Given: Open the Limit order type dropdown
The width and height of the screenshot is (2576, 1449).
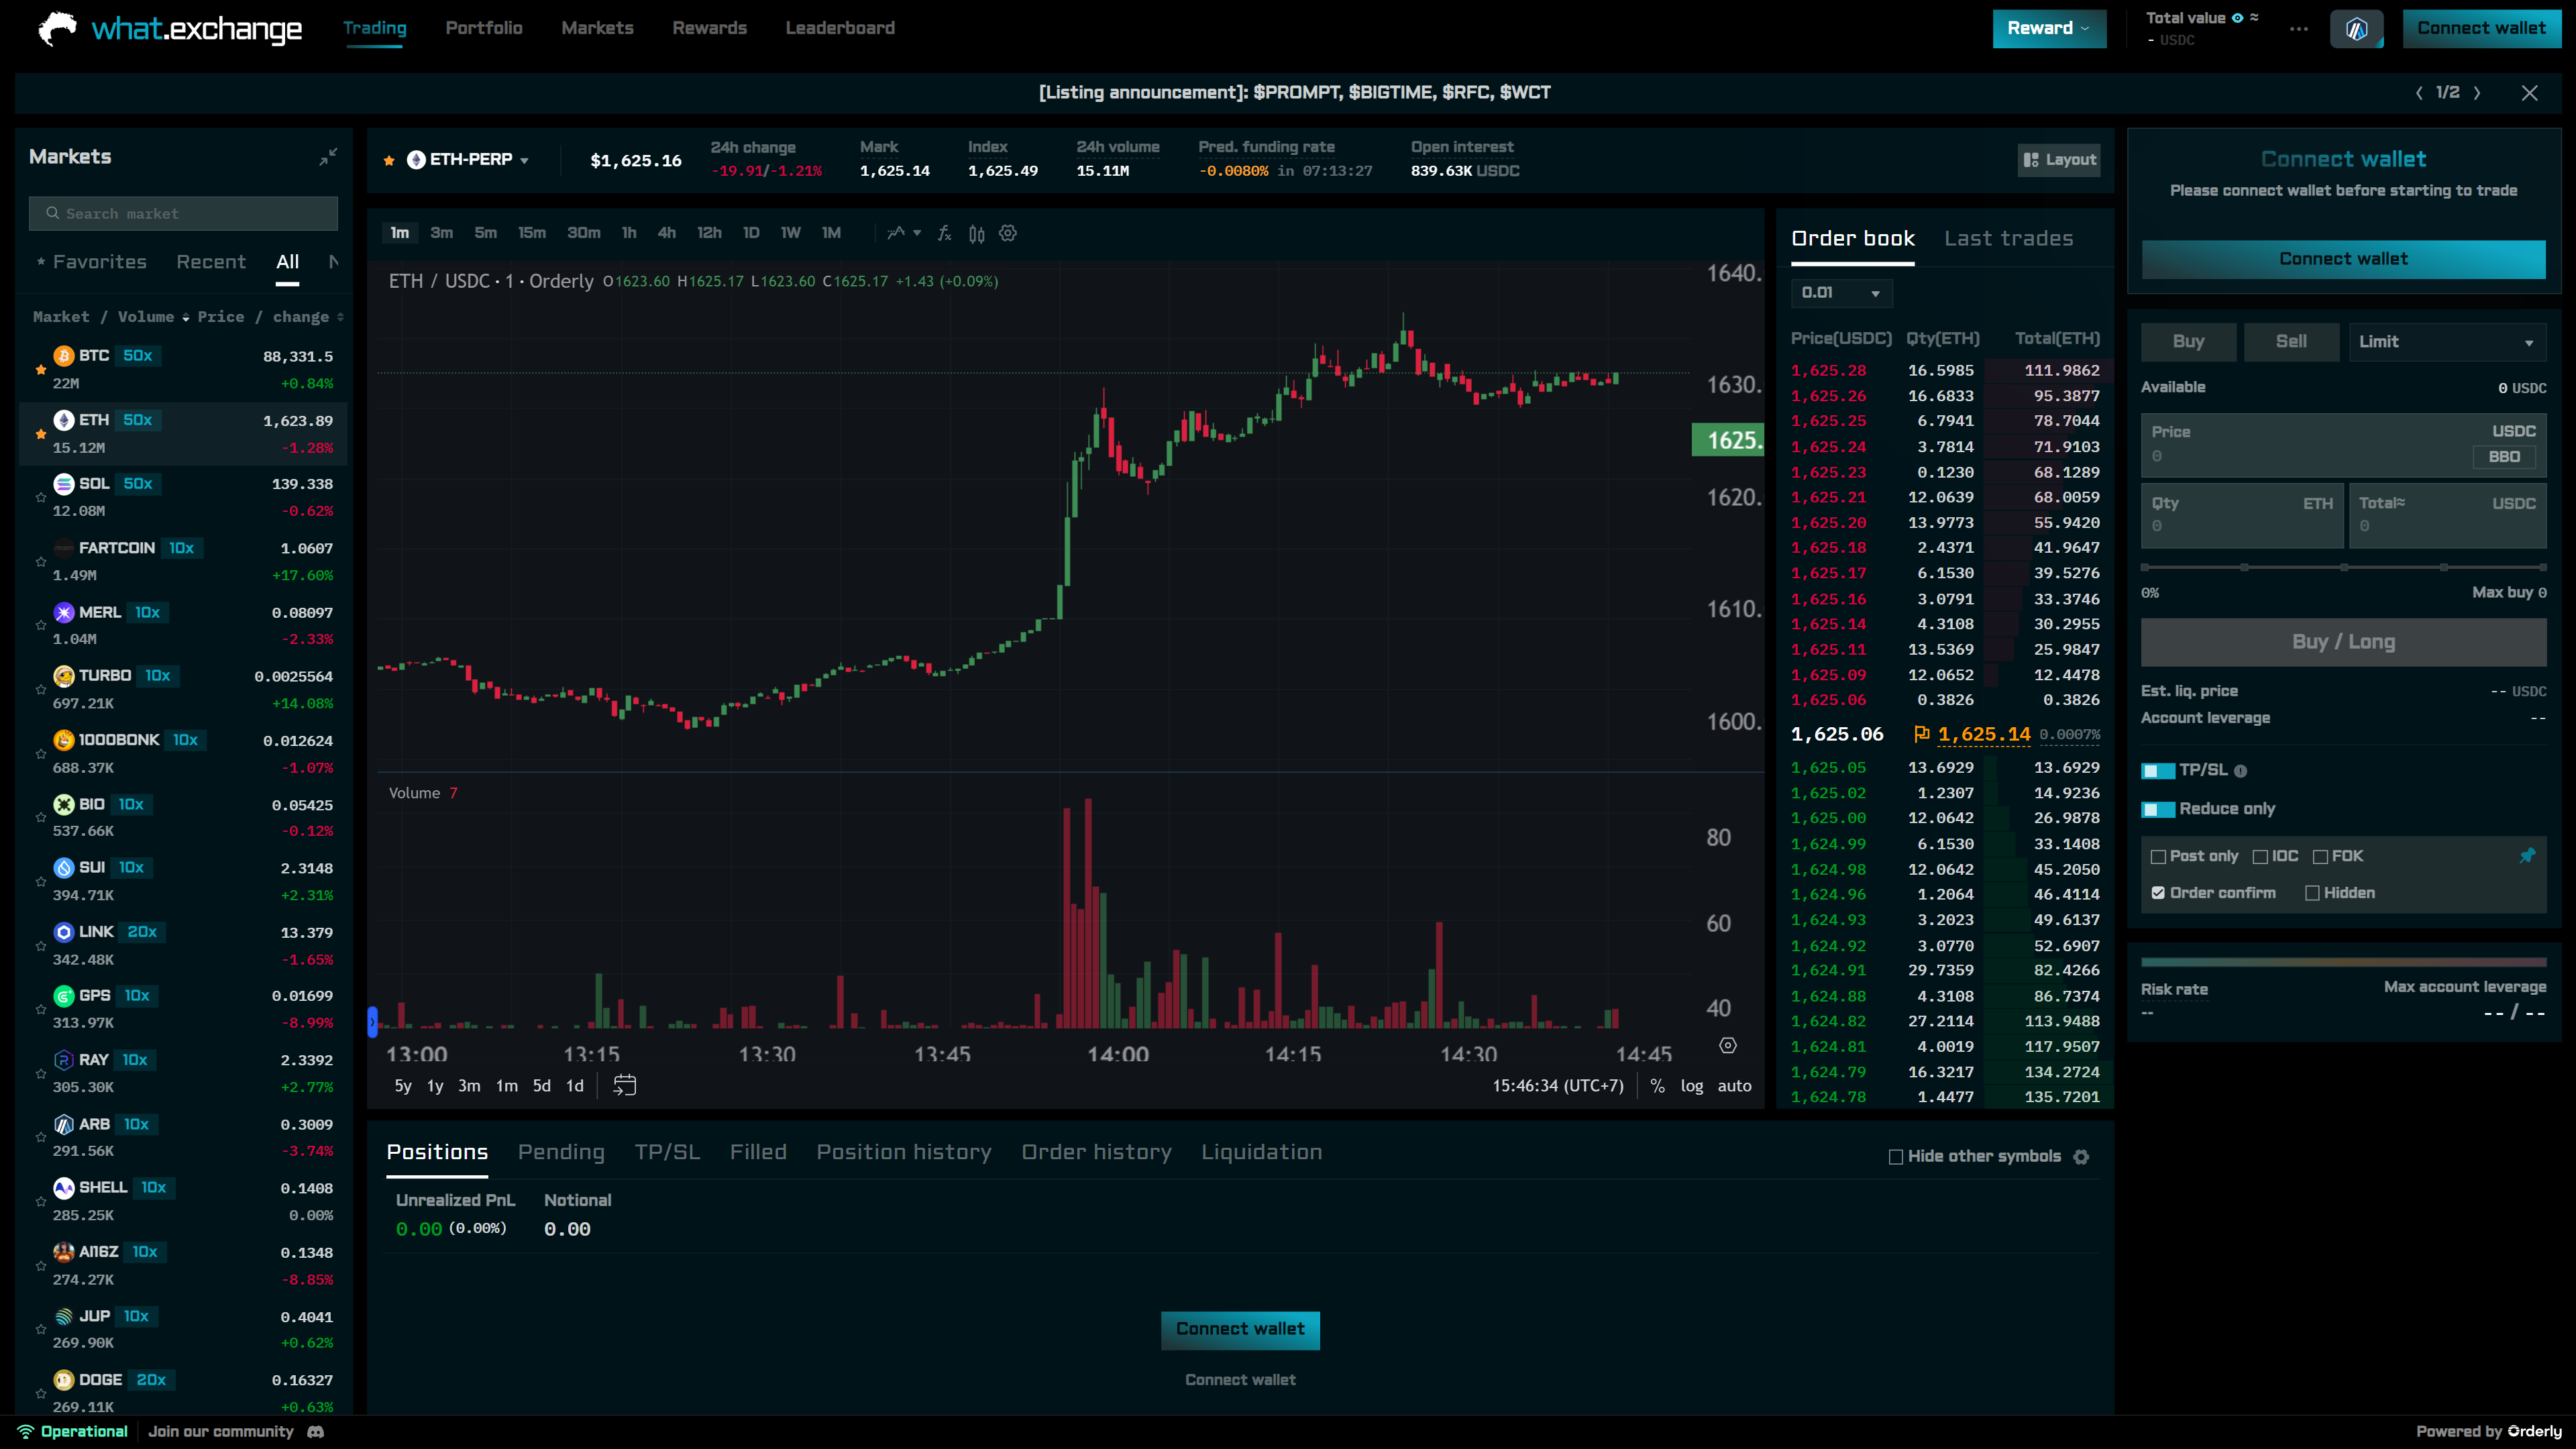Looking at the screenshot, I should pos(2447,341).
